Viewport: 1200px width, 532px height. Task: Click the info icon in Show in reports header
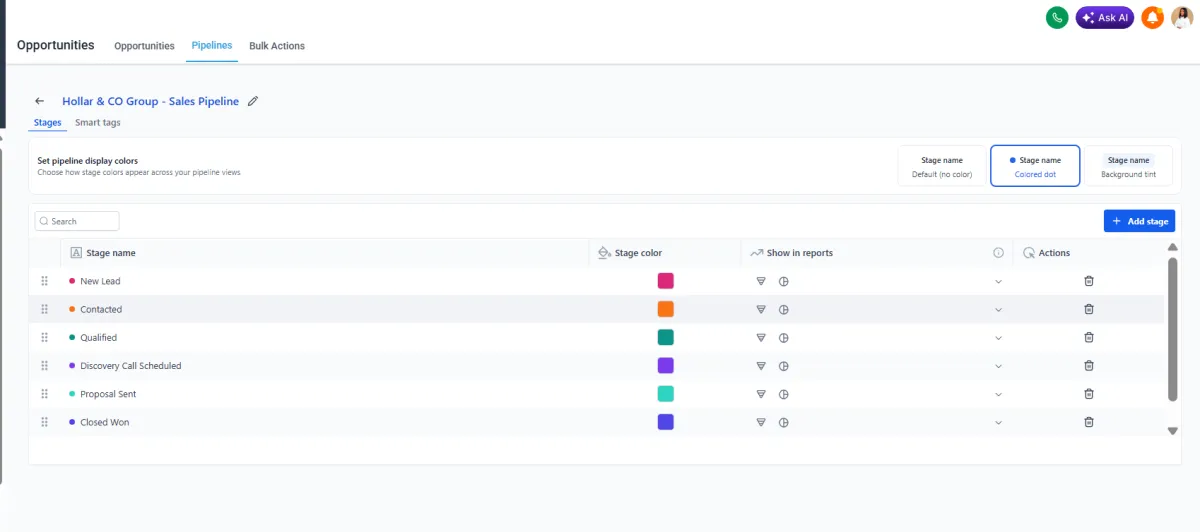pyautogui.click(x=998, y=253)
